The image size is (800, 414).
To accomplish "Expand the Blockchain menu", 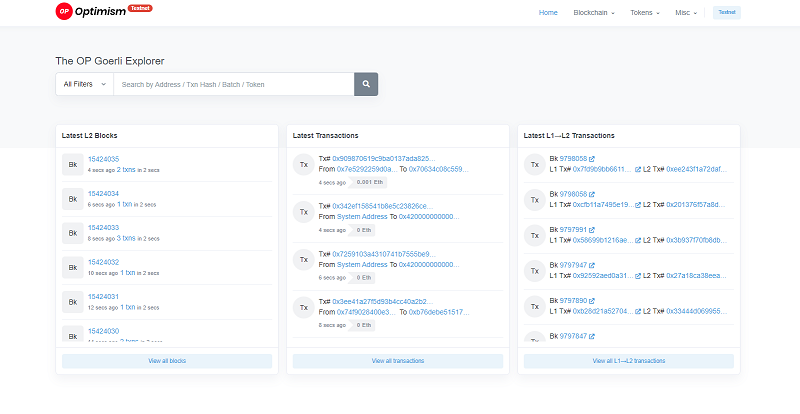I will point(593,13).
